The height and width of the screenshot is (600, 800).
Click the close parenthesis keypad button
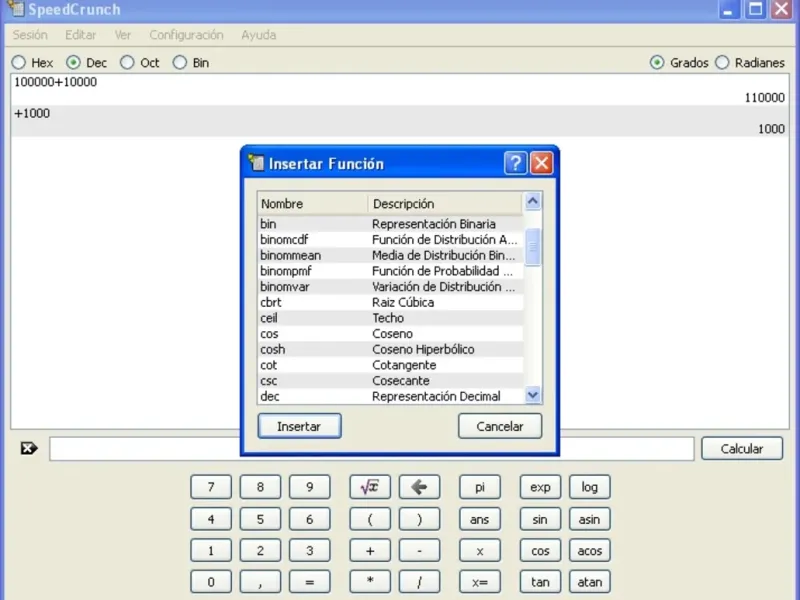(419, 519)
